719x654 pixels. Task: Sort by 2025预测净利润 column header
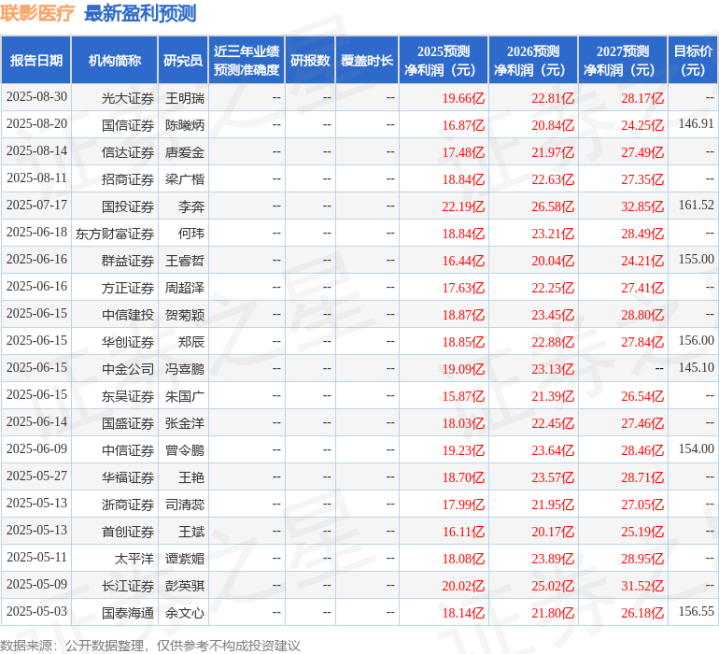444,61
